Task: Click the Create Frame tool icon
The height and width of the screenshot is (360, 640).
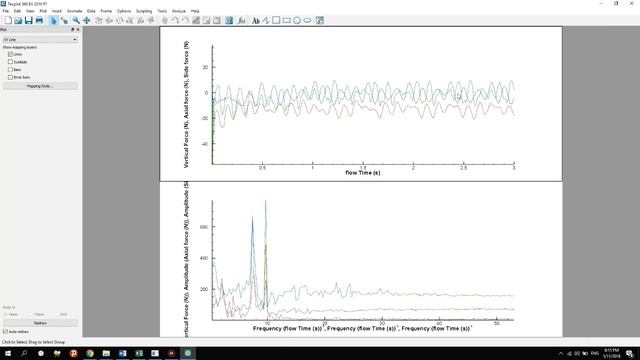Action: pos(229,20)
